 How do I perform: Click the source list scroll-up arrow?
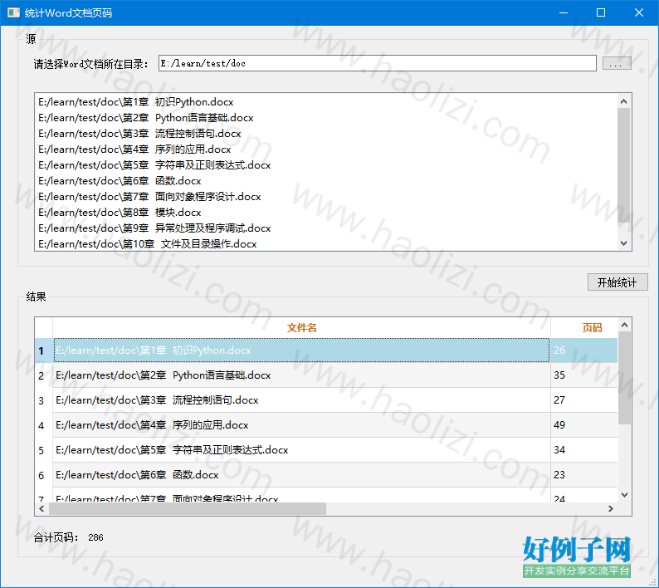[x=624, y=101]
